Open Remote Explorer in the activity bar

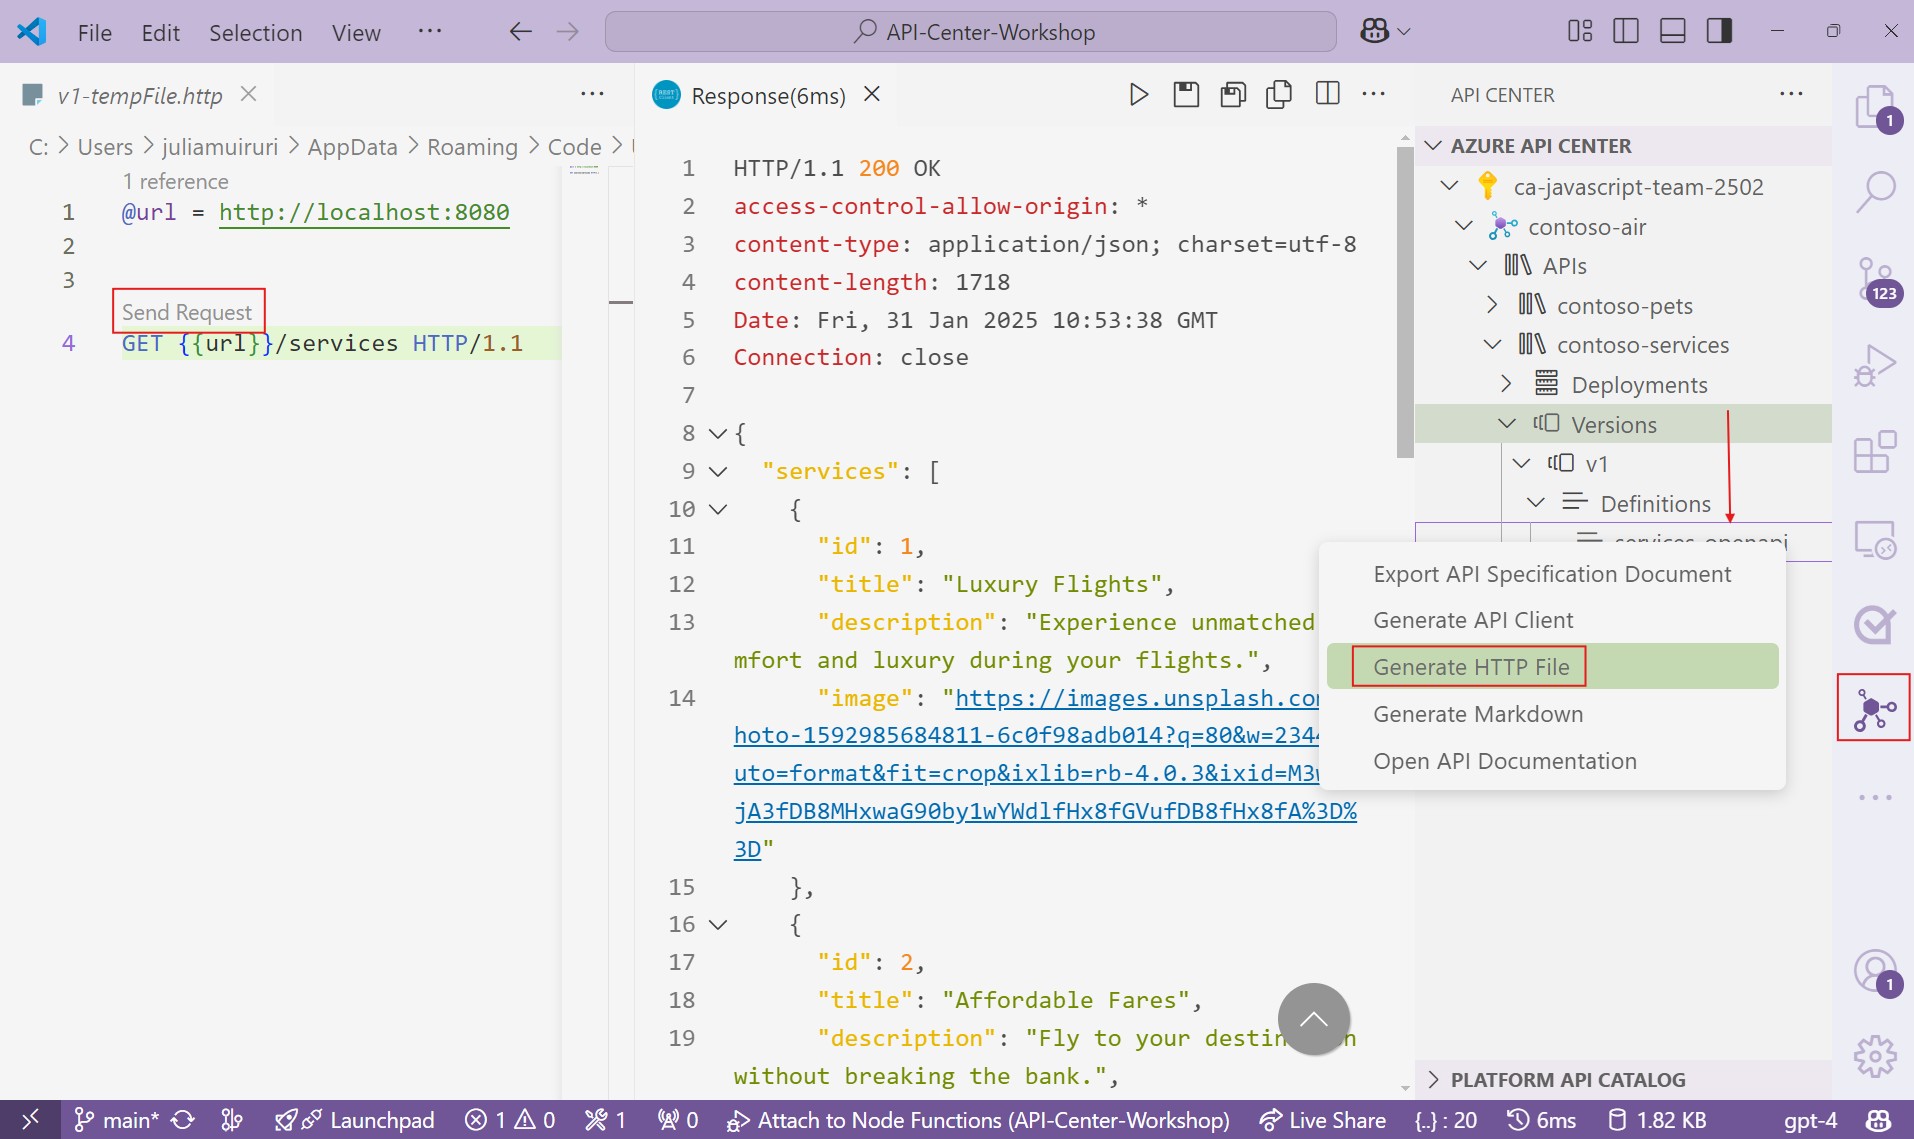click(1874, 540)
